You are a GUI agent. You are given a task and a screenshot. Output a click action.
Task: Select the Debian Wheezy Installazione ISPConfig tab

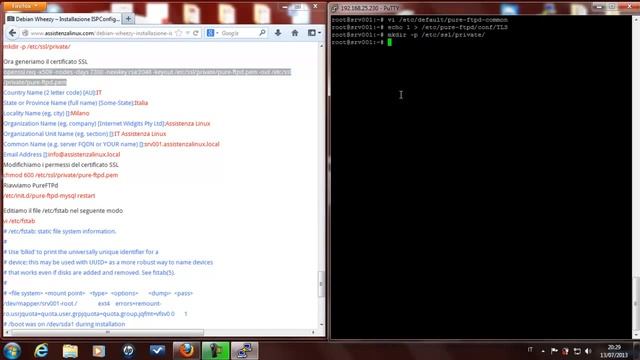coord(64,19)
